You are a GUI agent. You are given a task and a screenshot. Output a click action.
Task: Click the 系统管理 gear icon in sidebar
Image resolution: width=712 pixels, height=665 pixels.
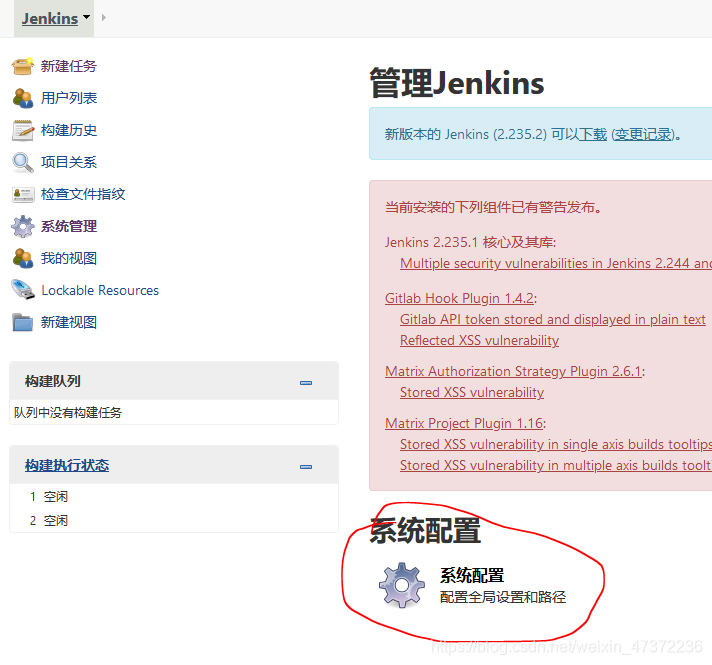[x=23, y=226]
